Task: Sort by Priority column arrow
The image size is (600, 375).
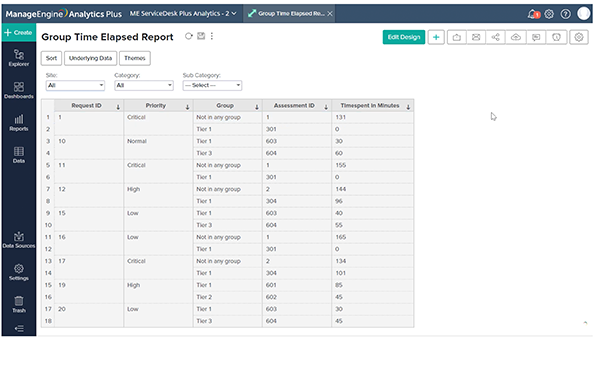Action: point(188,107)
